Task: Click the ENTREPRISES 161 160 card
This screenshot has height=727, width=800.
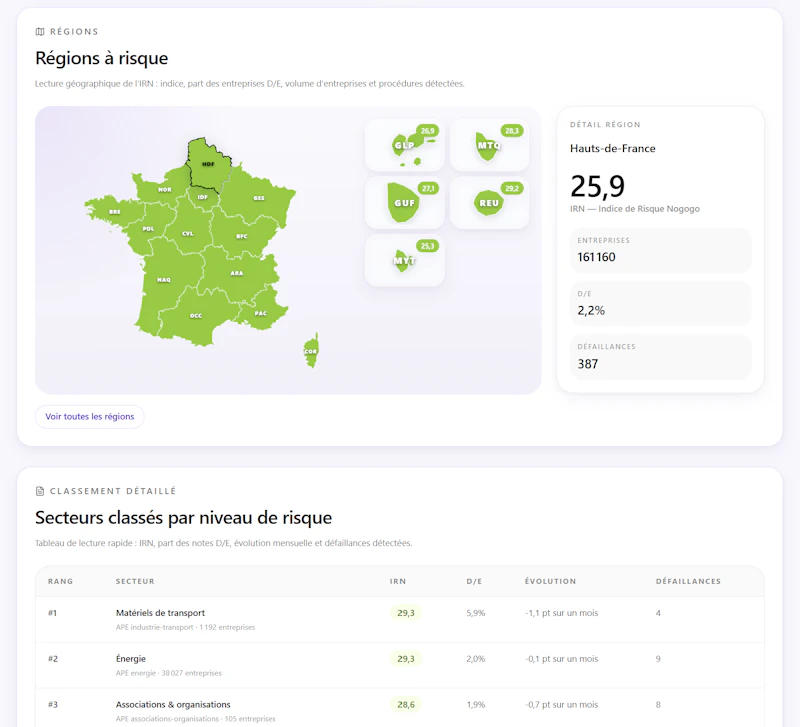Action: pyautogui.click(x=661, y=250)
